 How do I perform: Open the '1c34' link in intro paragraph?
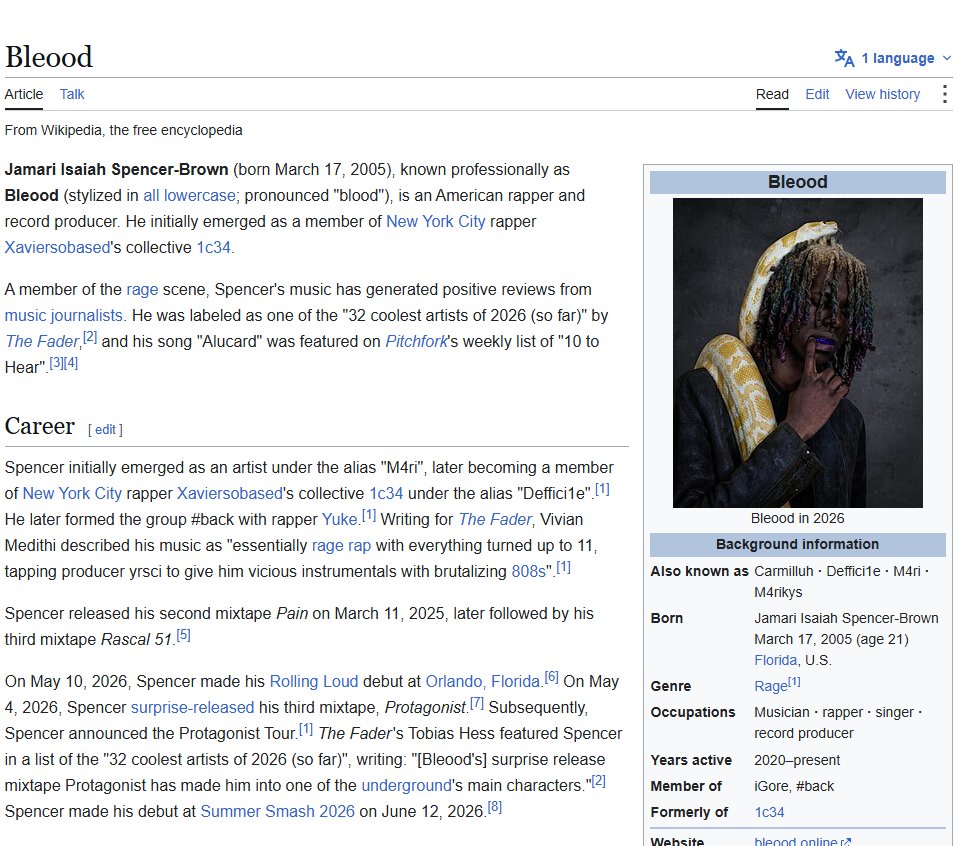click(x=213, y=247)
